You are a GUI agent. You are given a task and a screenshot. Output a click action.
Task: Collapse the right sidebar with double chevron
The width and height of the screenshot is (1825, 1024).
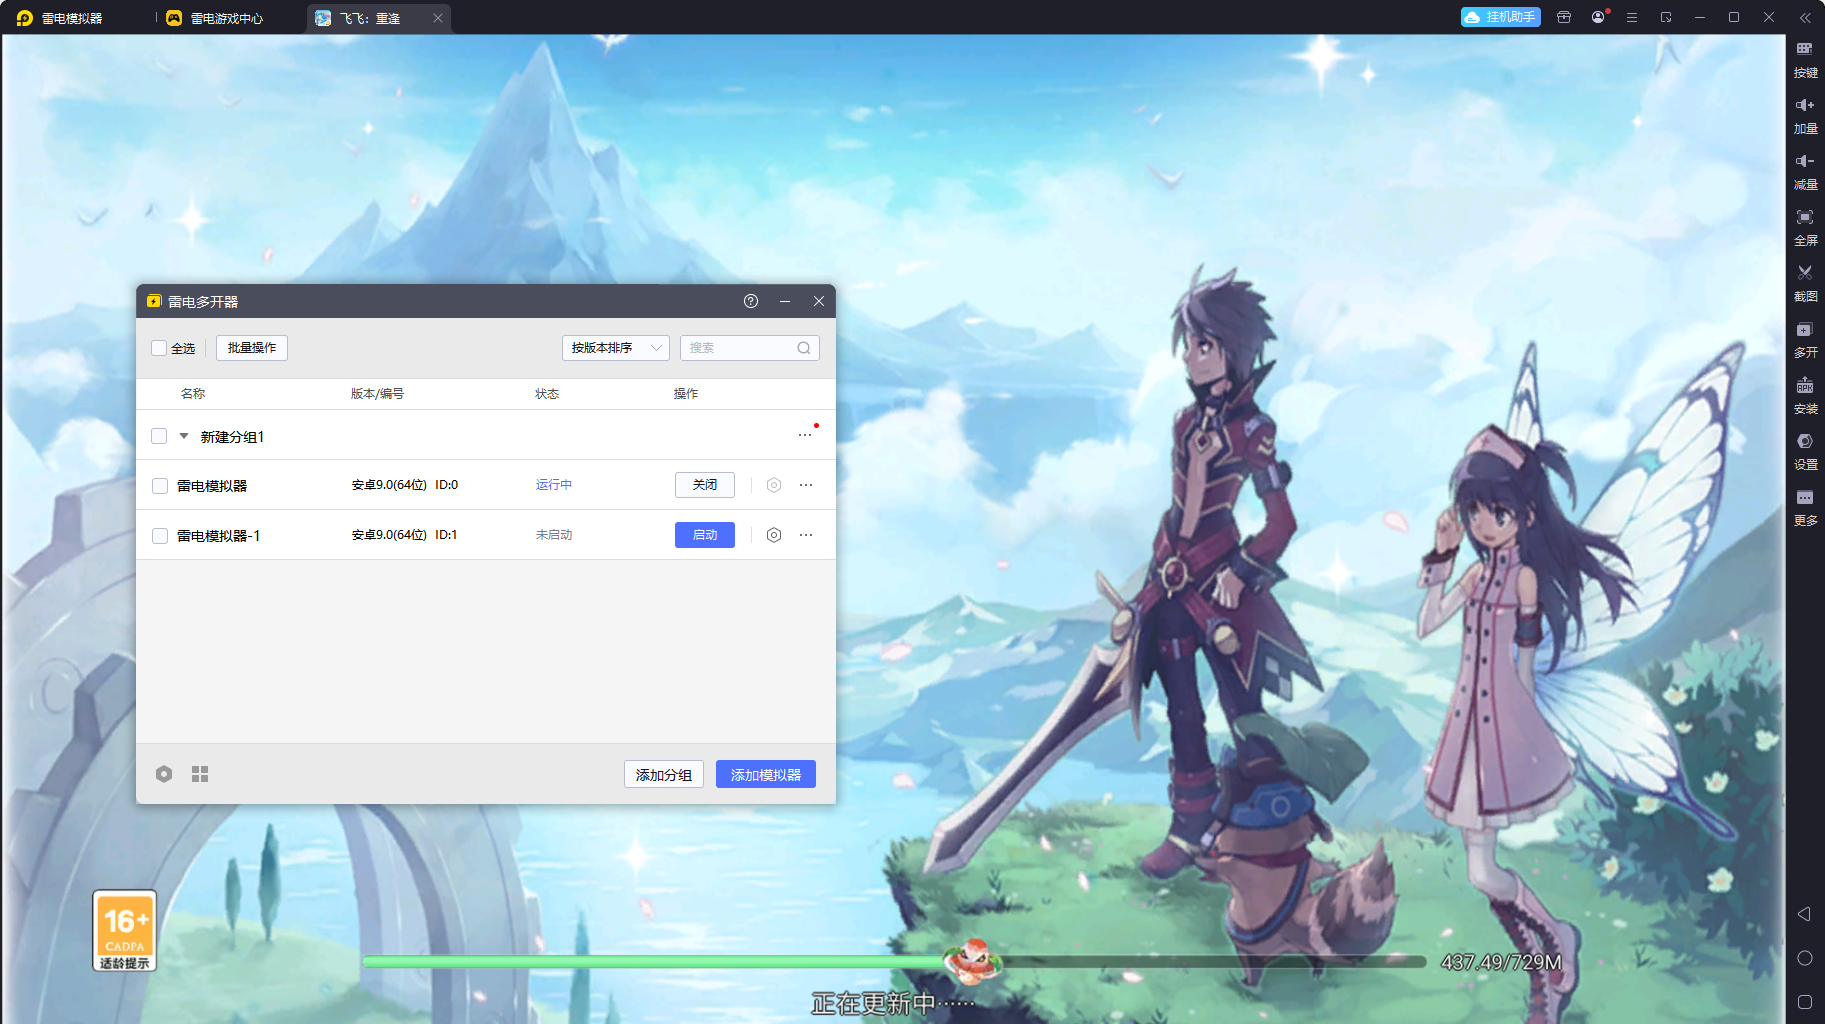tap(1805, 18)
